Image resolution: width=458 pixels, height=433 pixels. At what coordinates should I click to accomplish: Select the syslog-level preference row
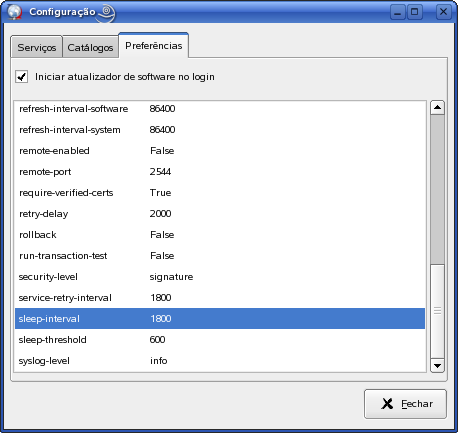(x=220, y=361)
